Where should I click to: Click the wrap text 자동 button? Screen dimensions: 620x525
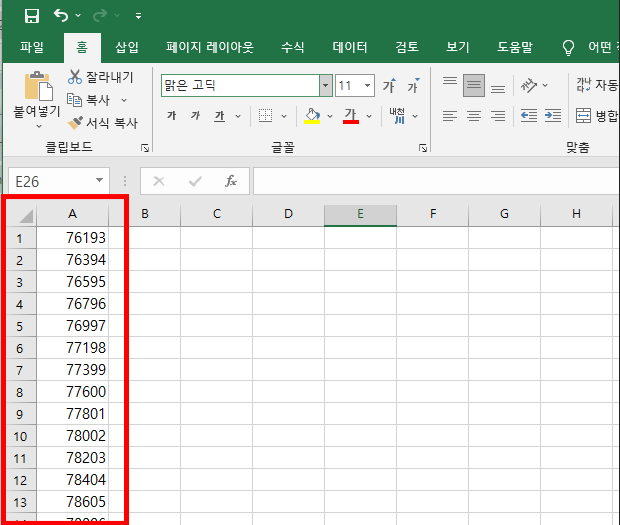pos(597,85)
